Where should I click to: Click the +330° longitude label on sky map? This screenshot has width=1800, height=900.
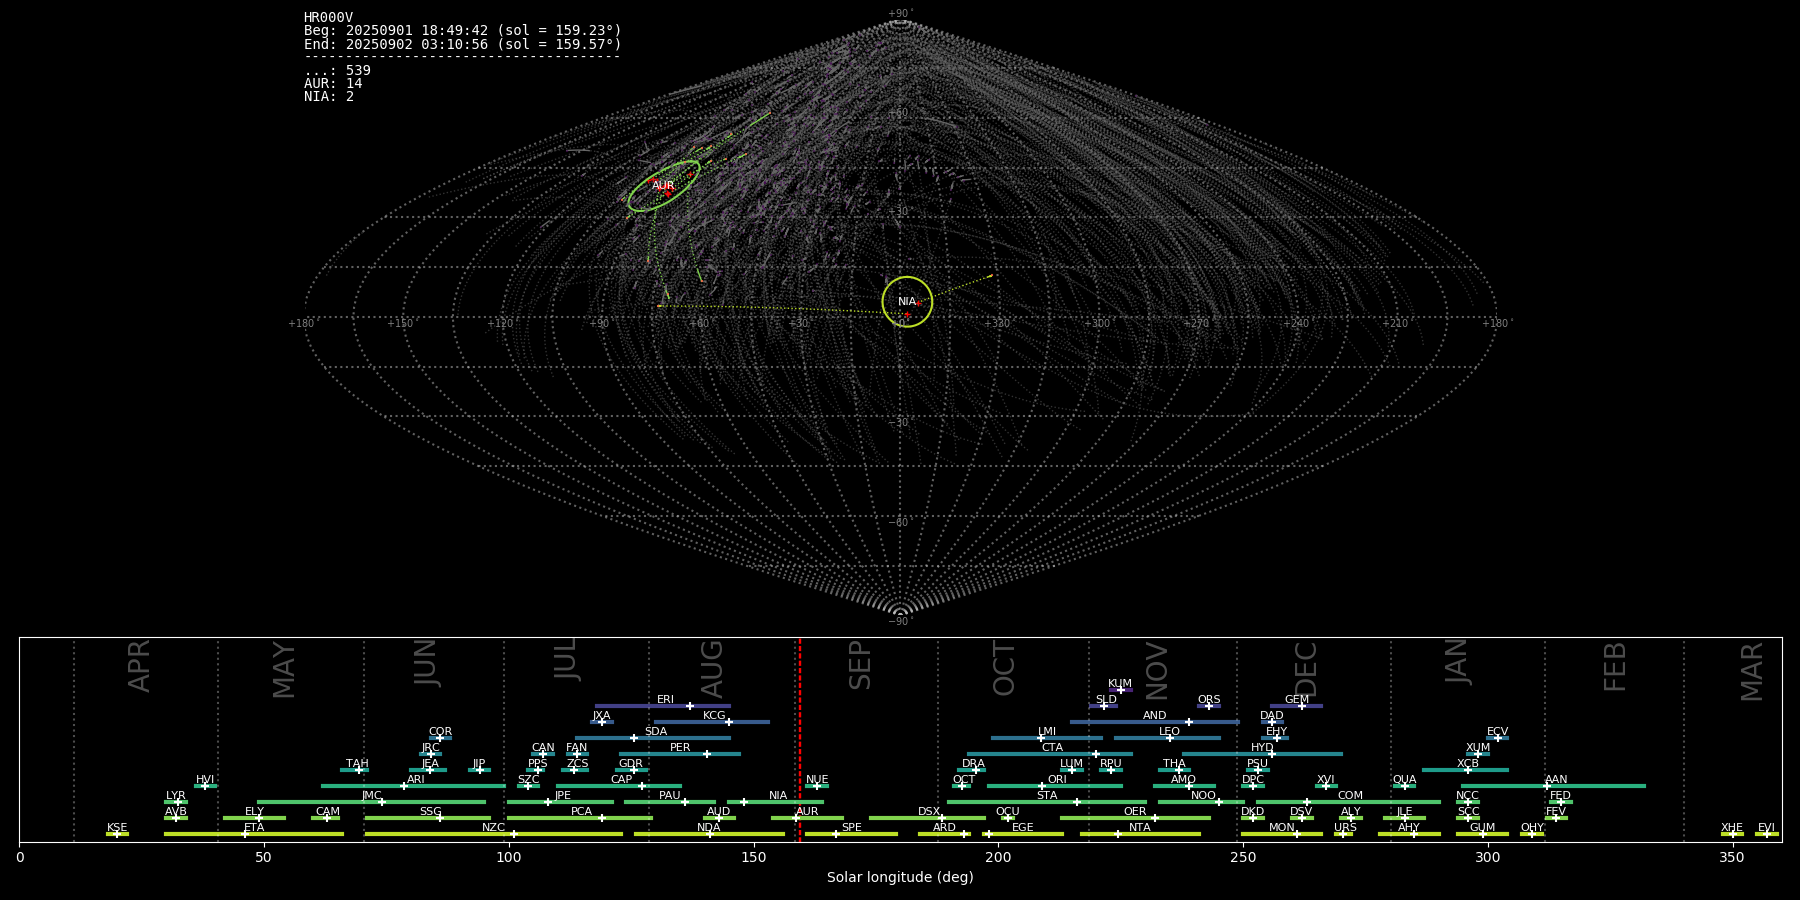[x=997, y=324]
